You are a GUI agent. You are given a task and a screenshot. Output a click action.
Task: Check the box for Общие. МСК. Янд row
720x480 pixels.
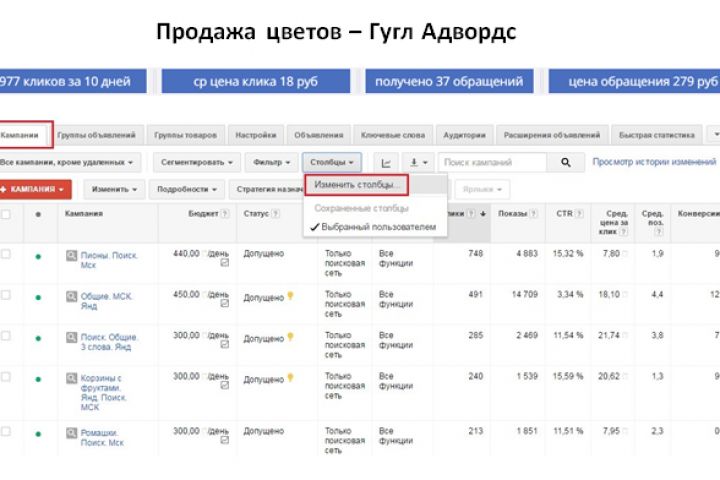click(x=6, y=295)
